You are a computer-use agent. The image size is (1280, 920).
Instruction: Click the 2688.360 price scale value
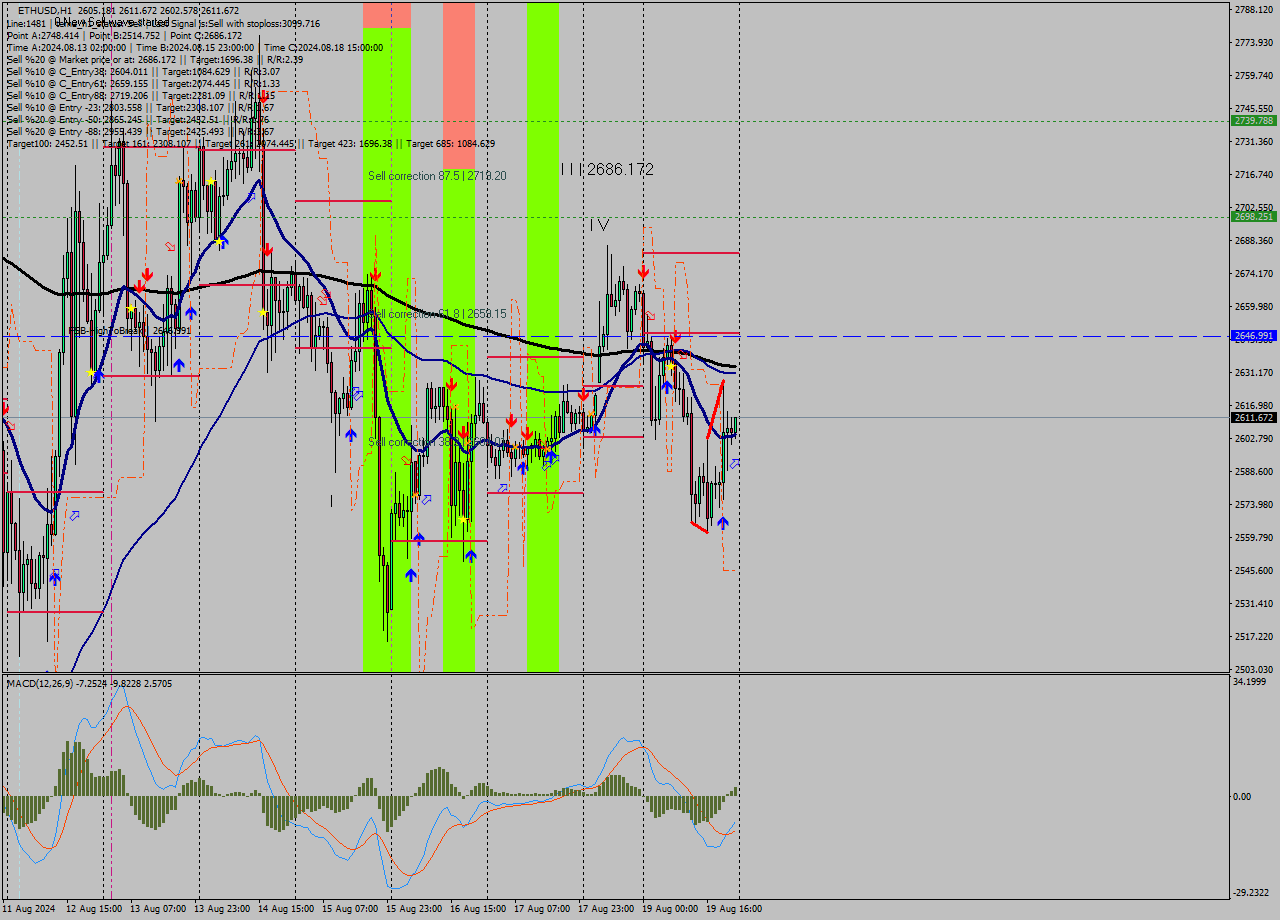pyautogui.click(x=1253, y=241)
